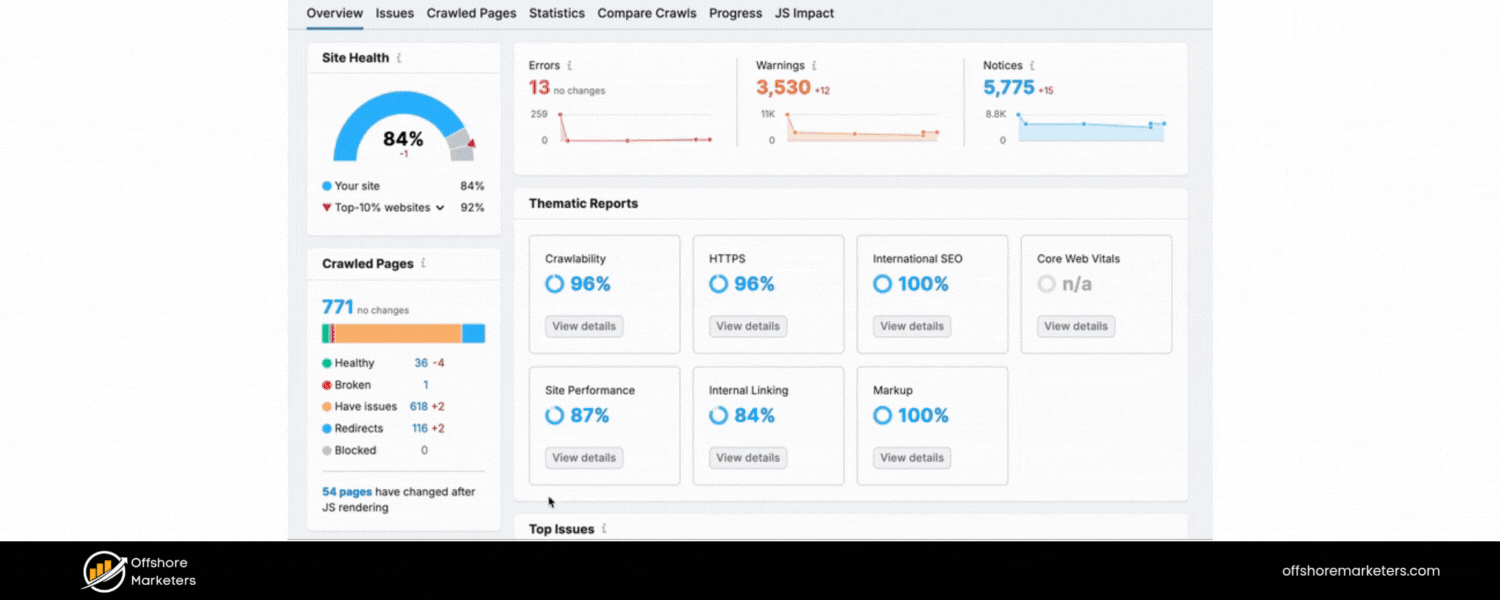The width and height of the screenshot is (1500, 600).
Task: Click View details under HTTPS
Action: pyautogui.click(x=748, y=326)
